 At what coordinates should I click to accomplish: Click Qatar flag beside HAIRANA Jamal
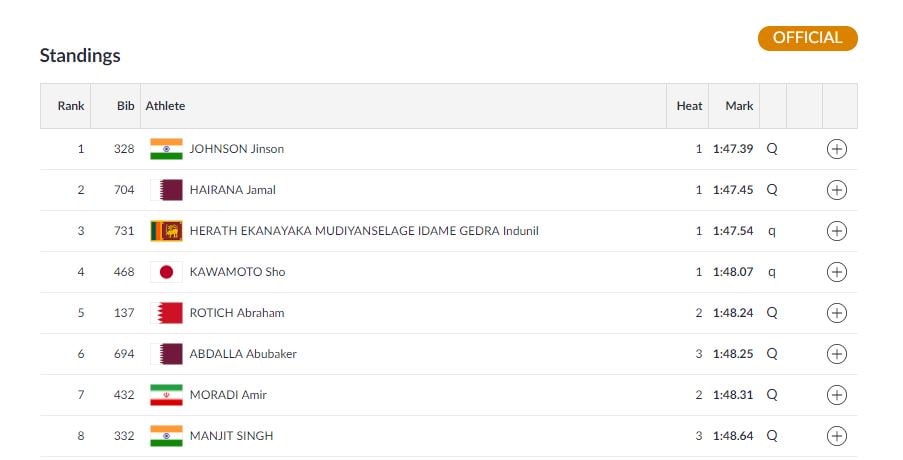(x=166, y=190)
